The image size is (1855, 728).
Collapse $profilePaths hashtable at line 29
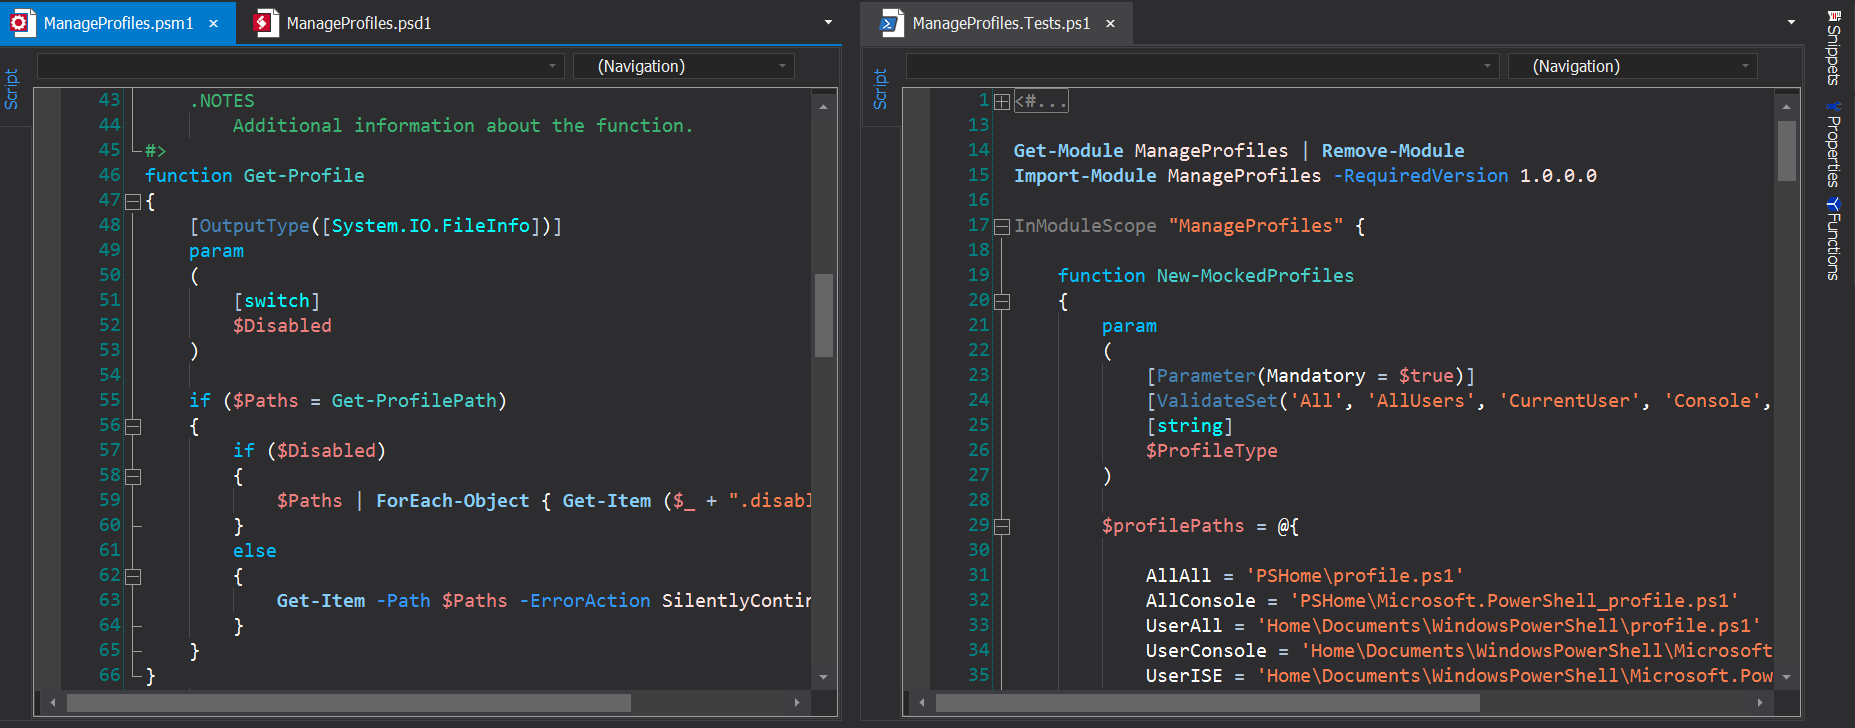(1002, 526)
